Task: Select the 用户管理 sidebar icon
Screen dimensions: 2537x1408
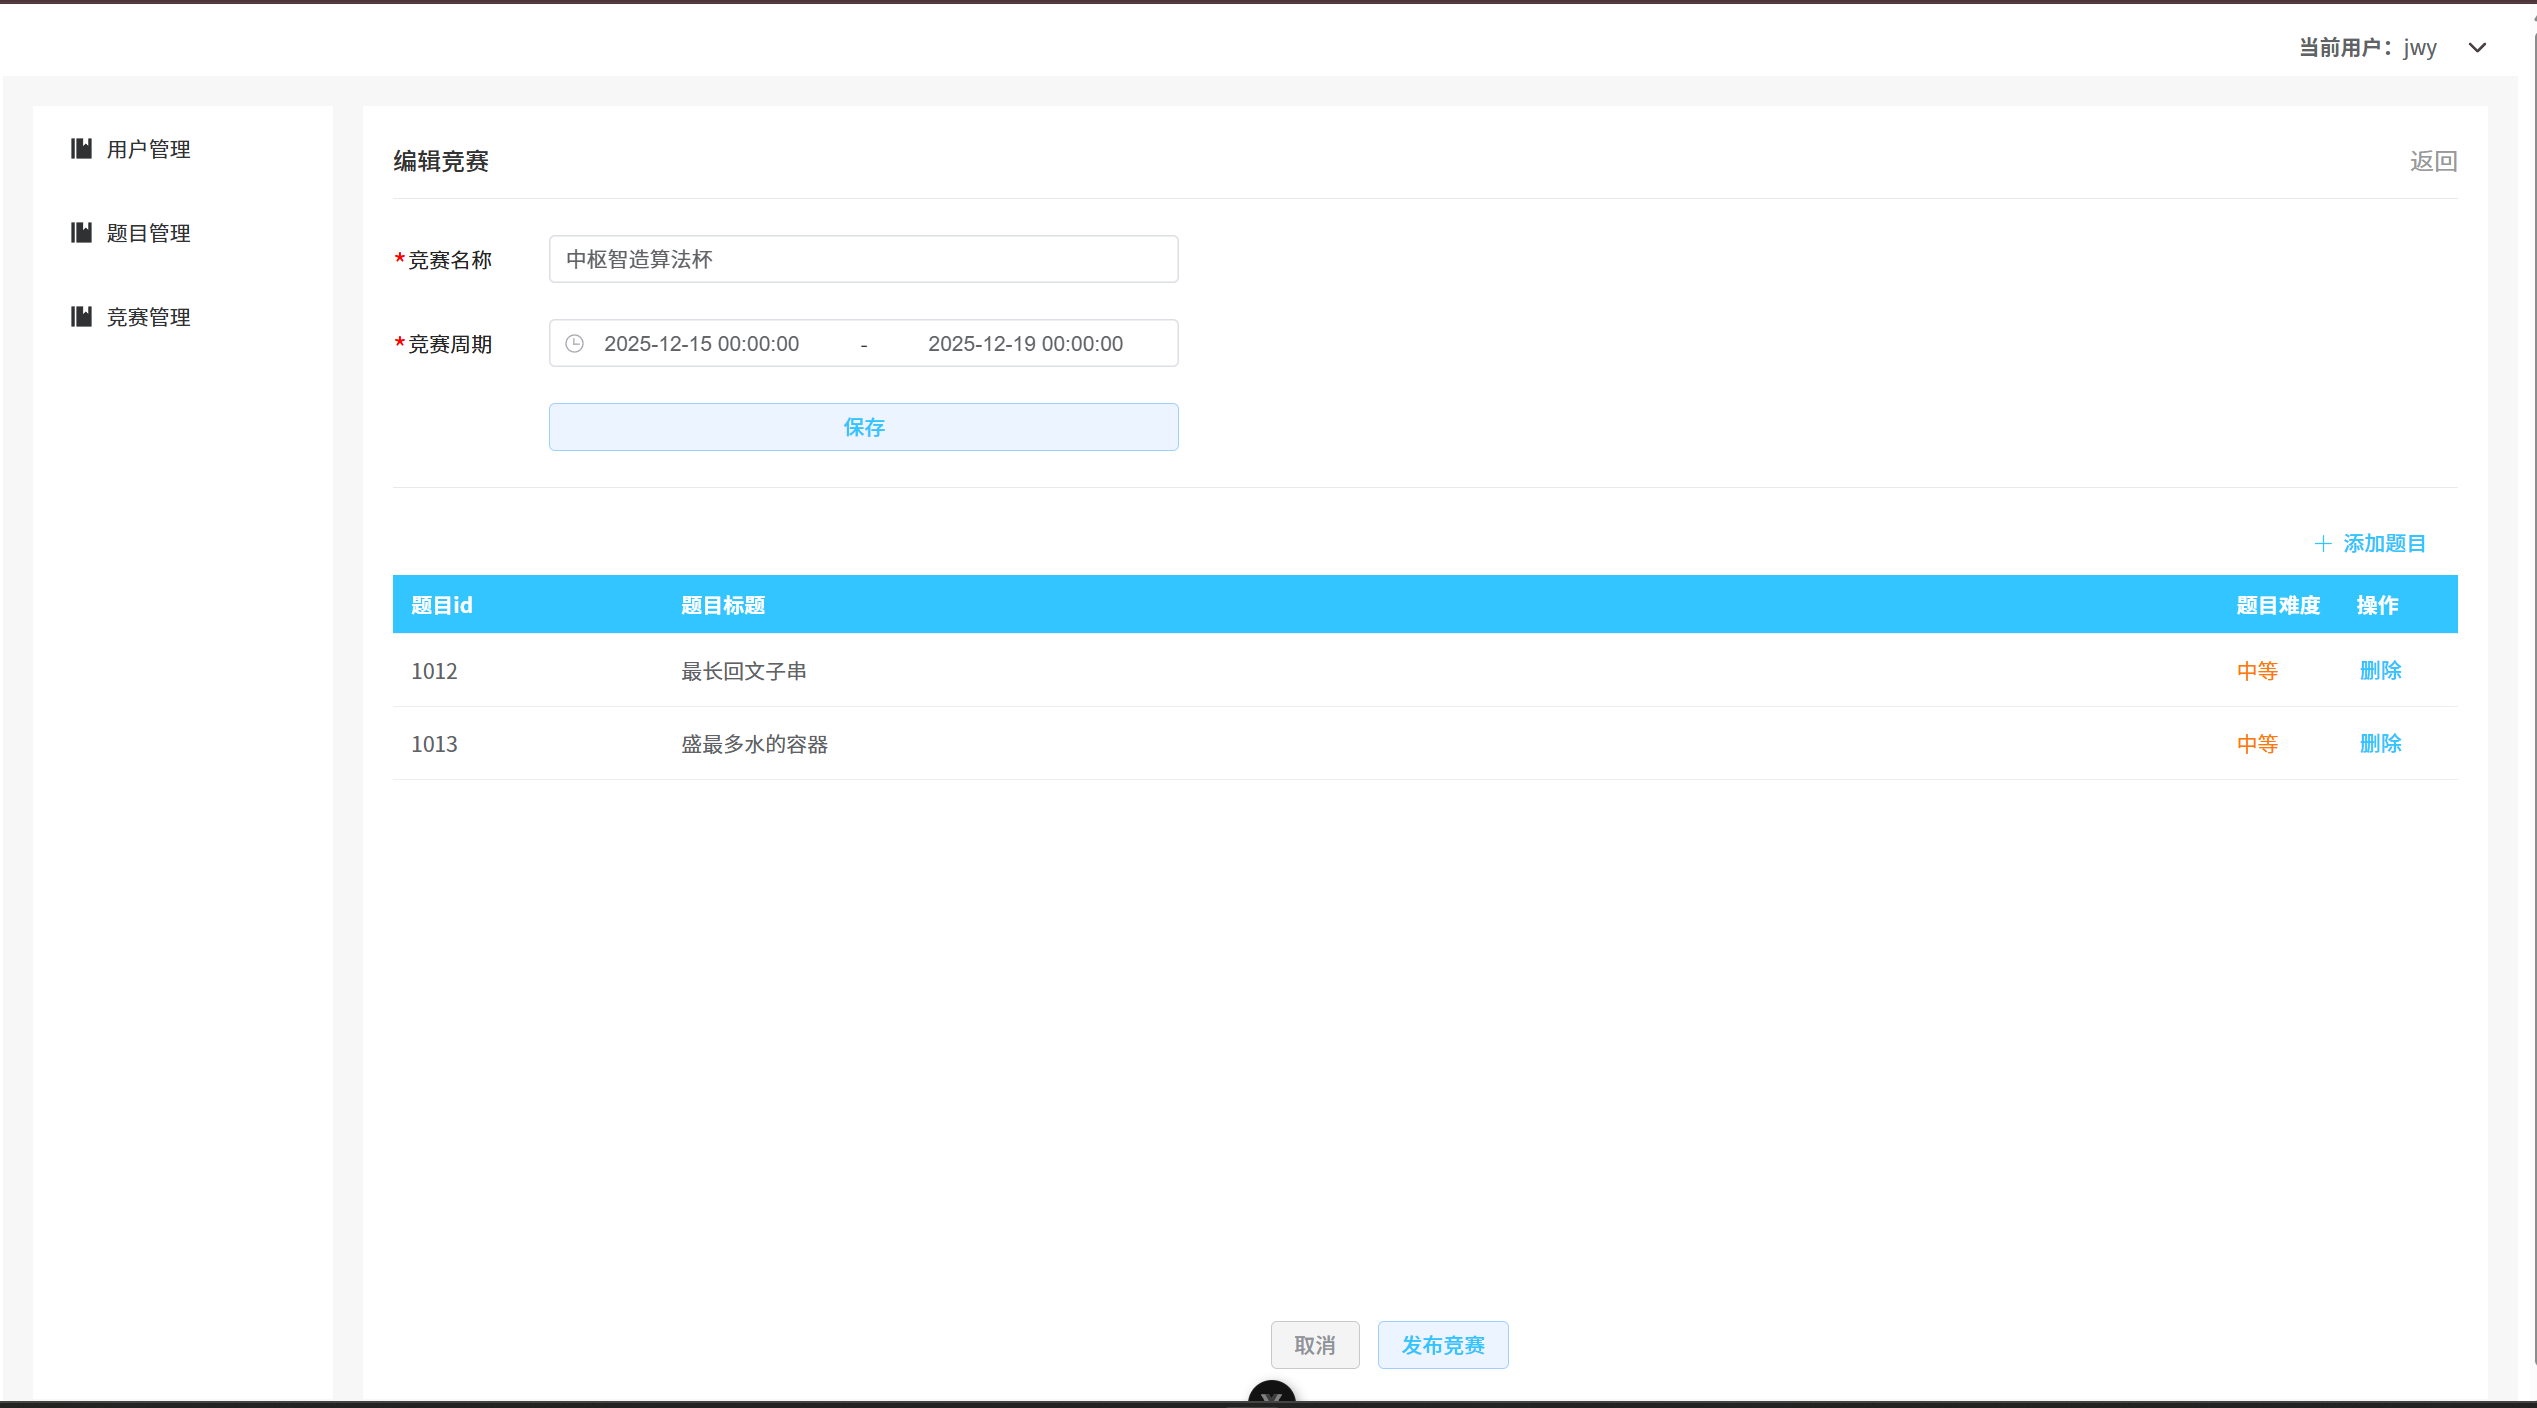Action: [x=82, y=148]
